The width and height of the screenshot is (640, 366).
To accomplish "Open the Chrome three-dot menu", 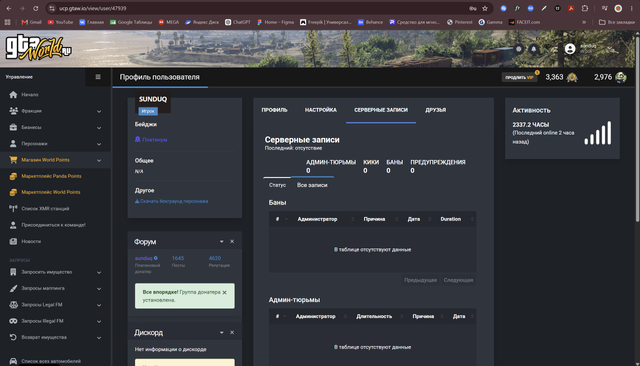I will point(632,8).
